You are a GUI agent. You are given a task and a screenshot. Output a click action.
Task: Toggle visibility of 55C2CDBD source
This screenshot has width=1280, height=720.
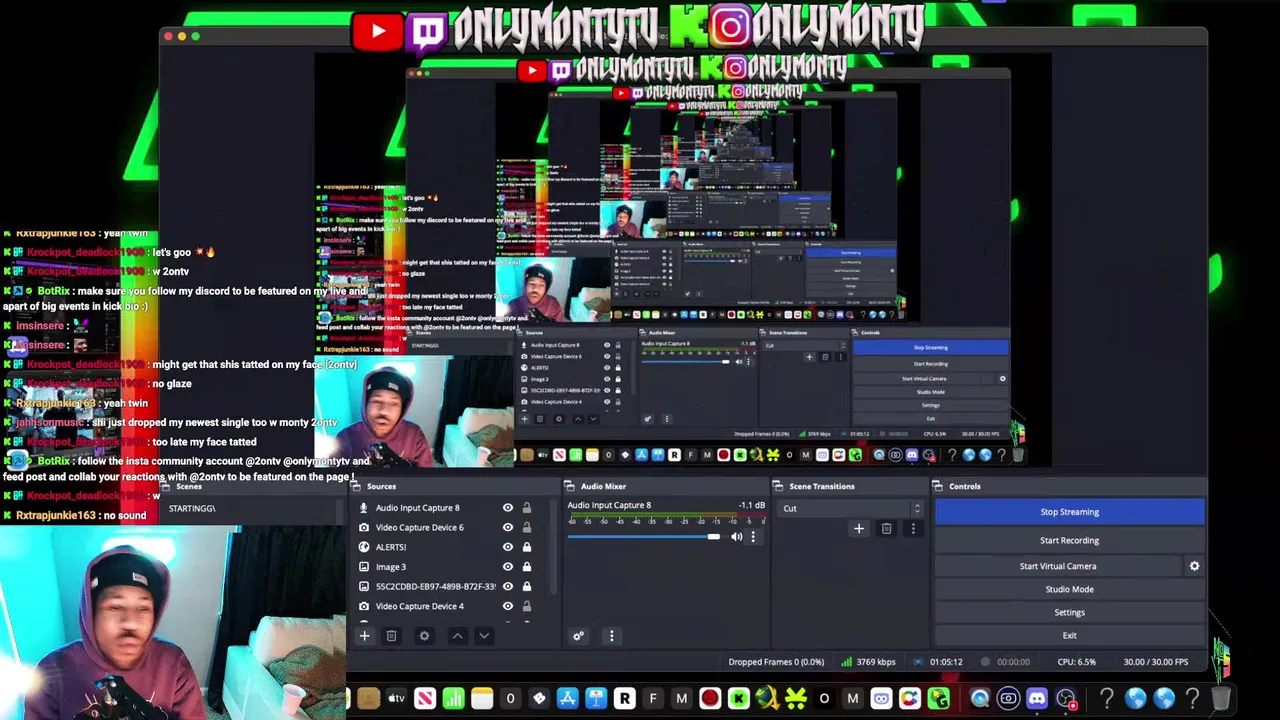(508, 586)
